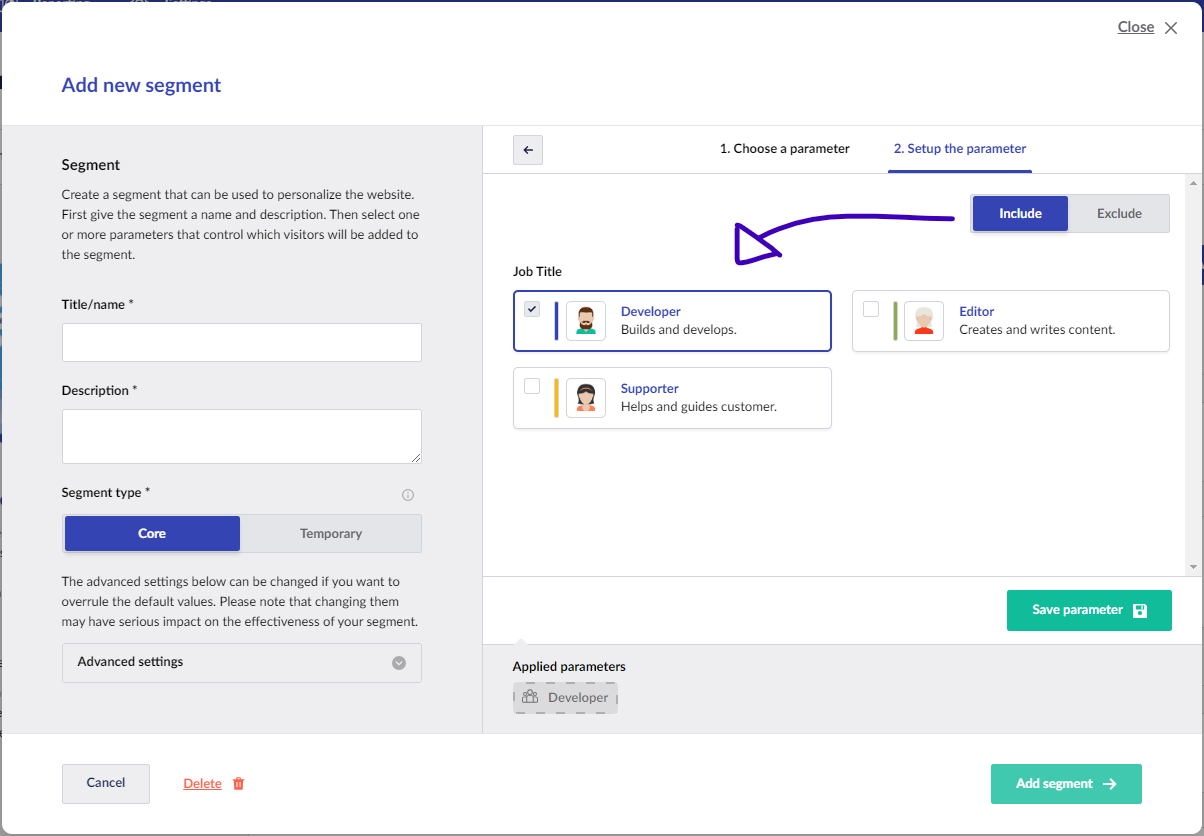
Task: Select Temporary segment type
Action: coord(331,534)
